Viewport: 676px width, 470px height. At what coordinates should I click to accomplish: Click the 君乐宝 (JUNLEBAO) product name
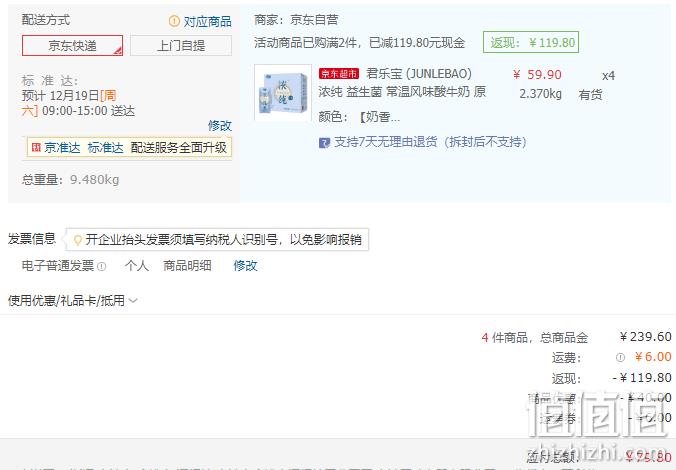[x=419, y=74]
